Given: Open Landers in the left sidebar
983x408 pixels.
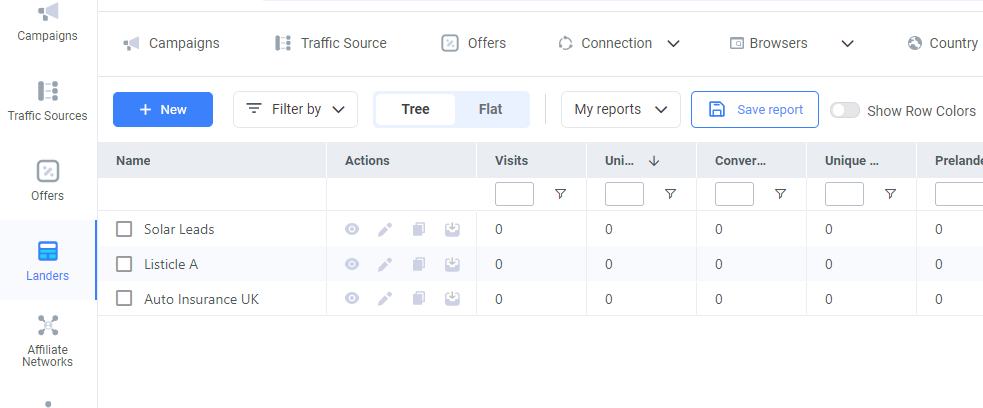Looking at the screenshot, I should point(48,260).
